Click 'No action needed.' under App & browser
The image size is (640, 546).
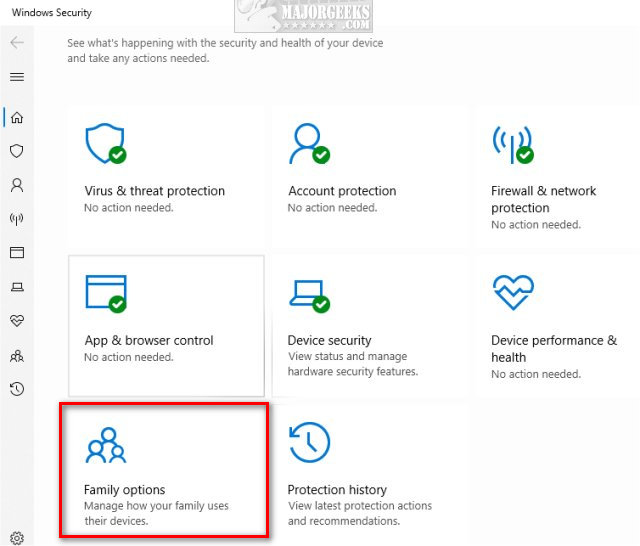pyautogui.click(x=129, y=357)
